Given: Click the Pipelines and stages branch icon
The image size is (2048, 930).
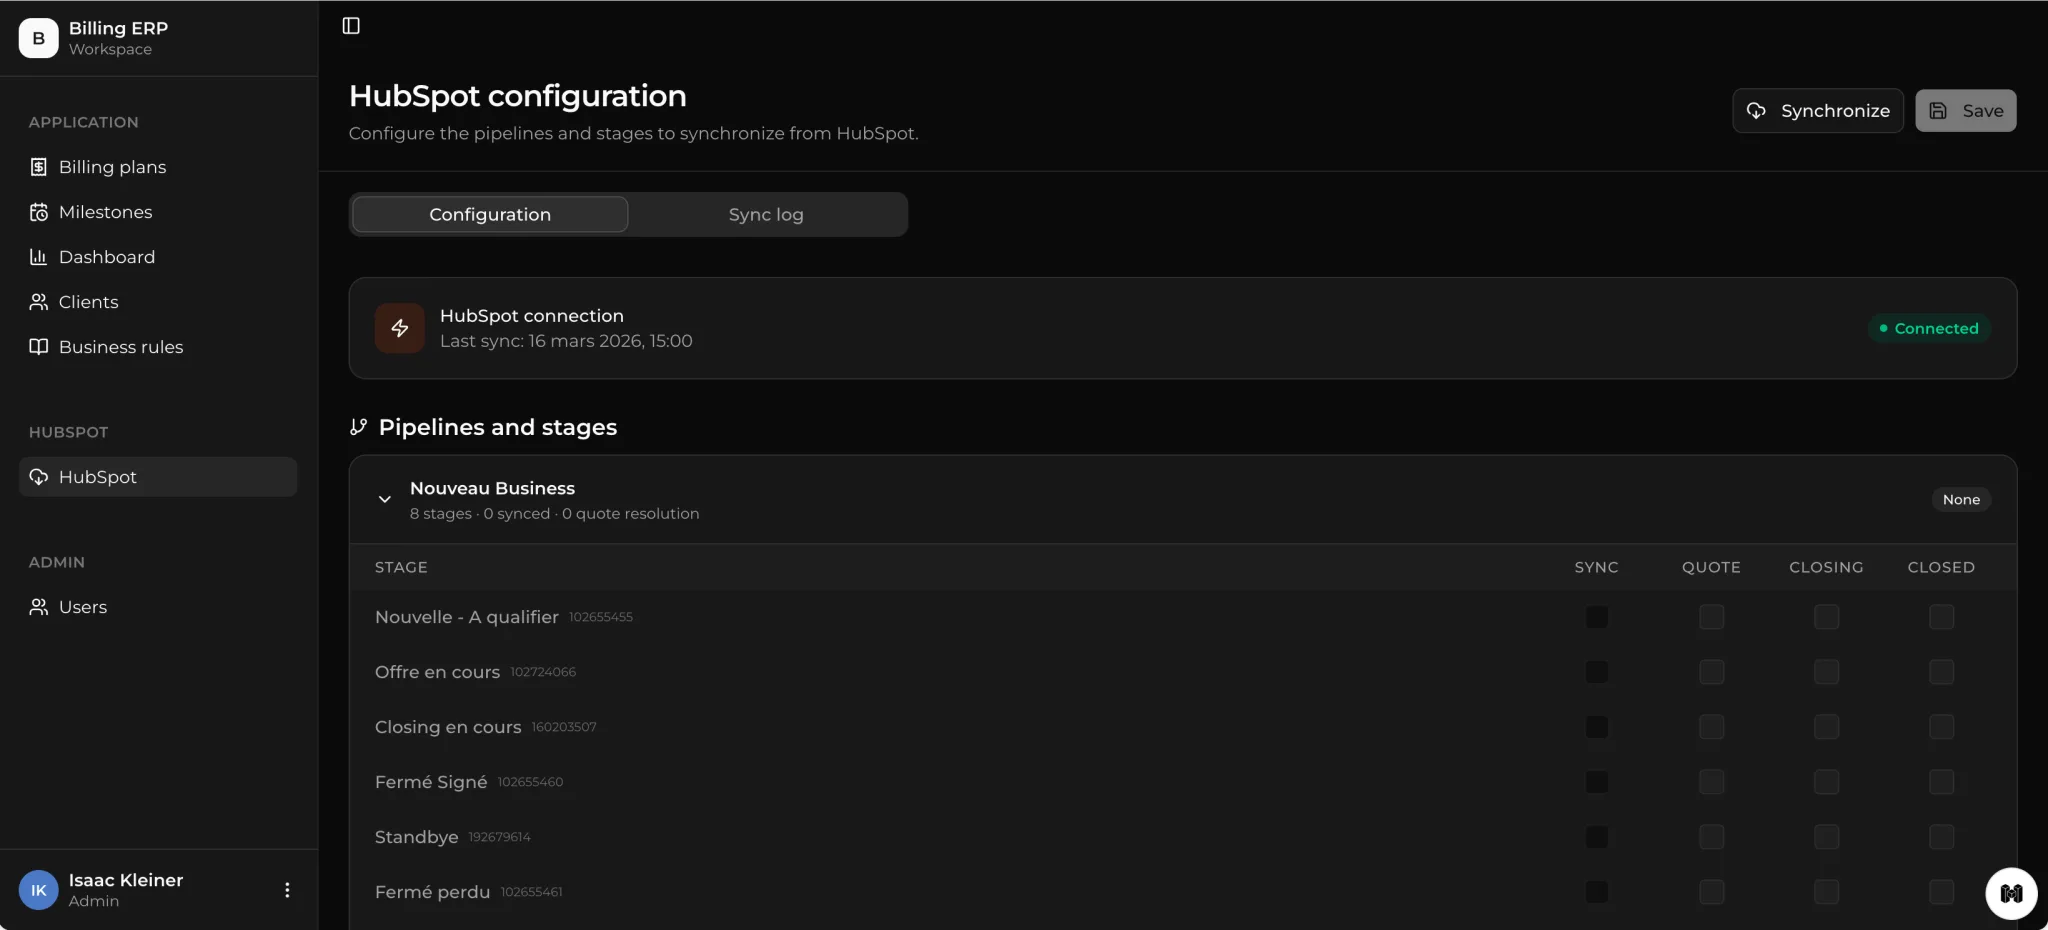Looking at the screenshot, I should tap(359, 427).
